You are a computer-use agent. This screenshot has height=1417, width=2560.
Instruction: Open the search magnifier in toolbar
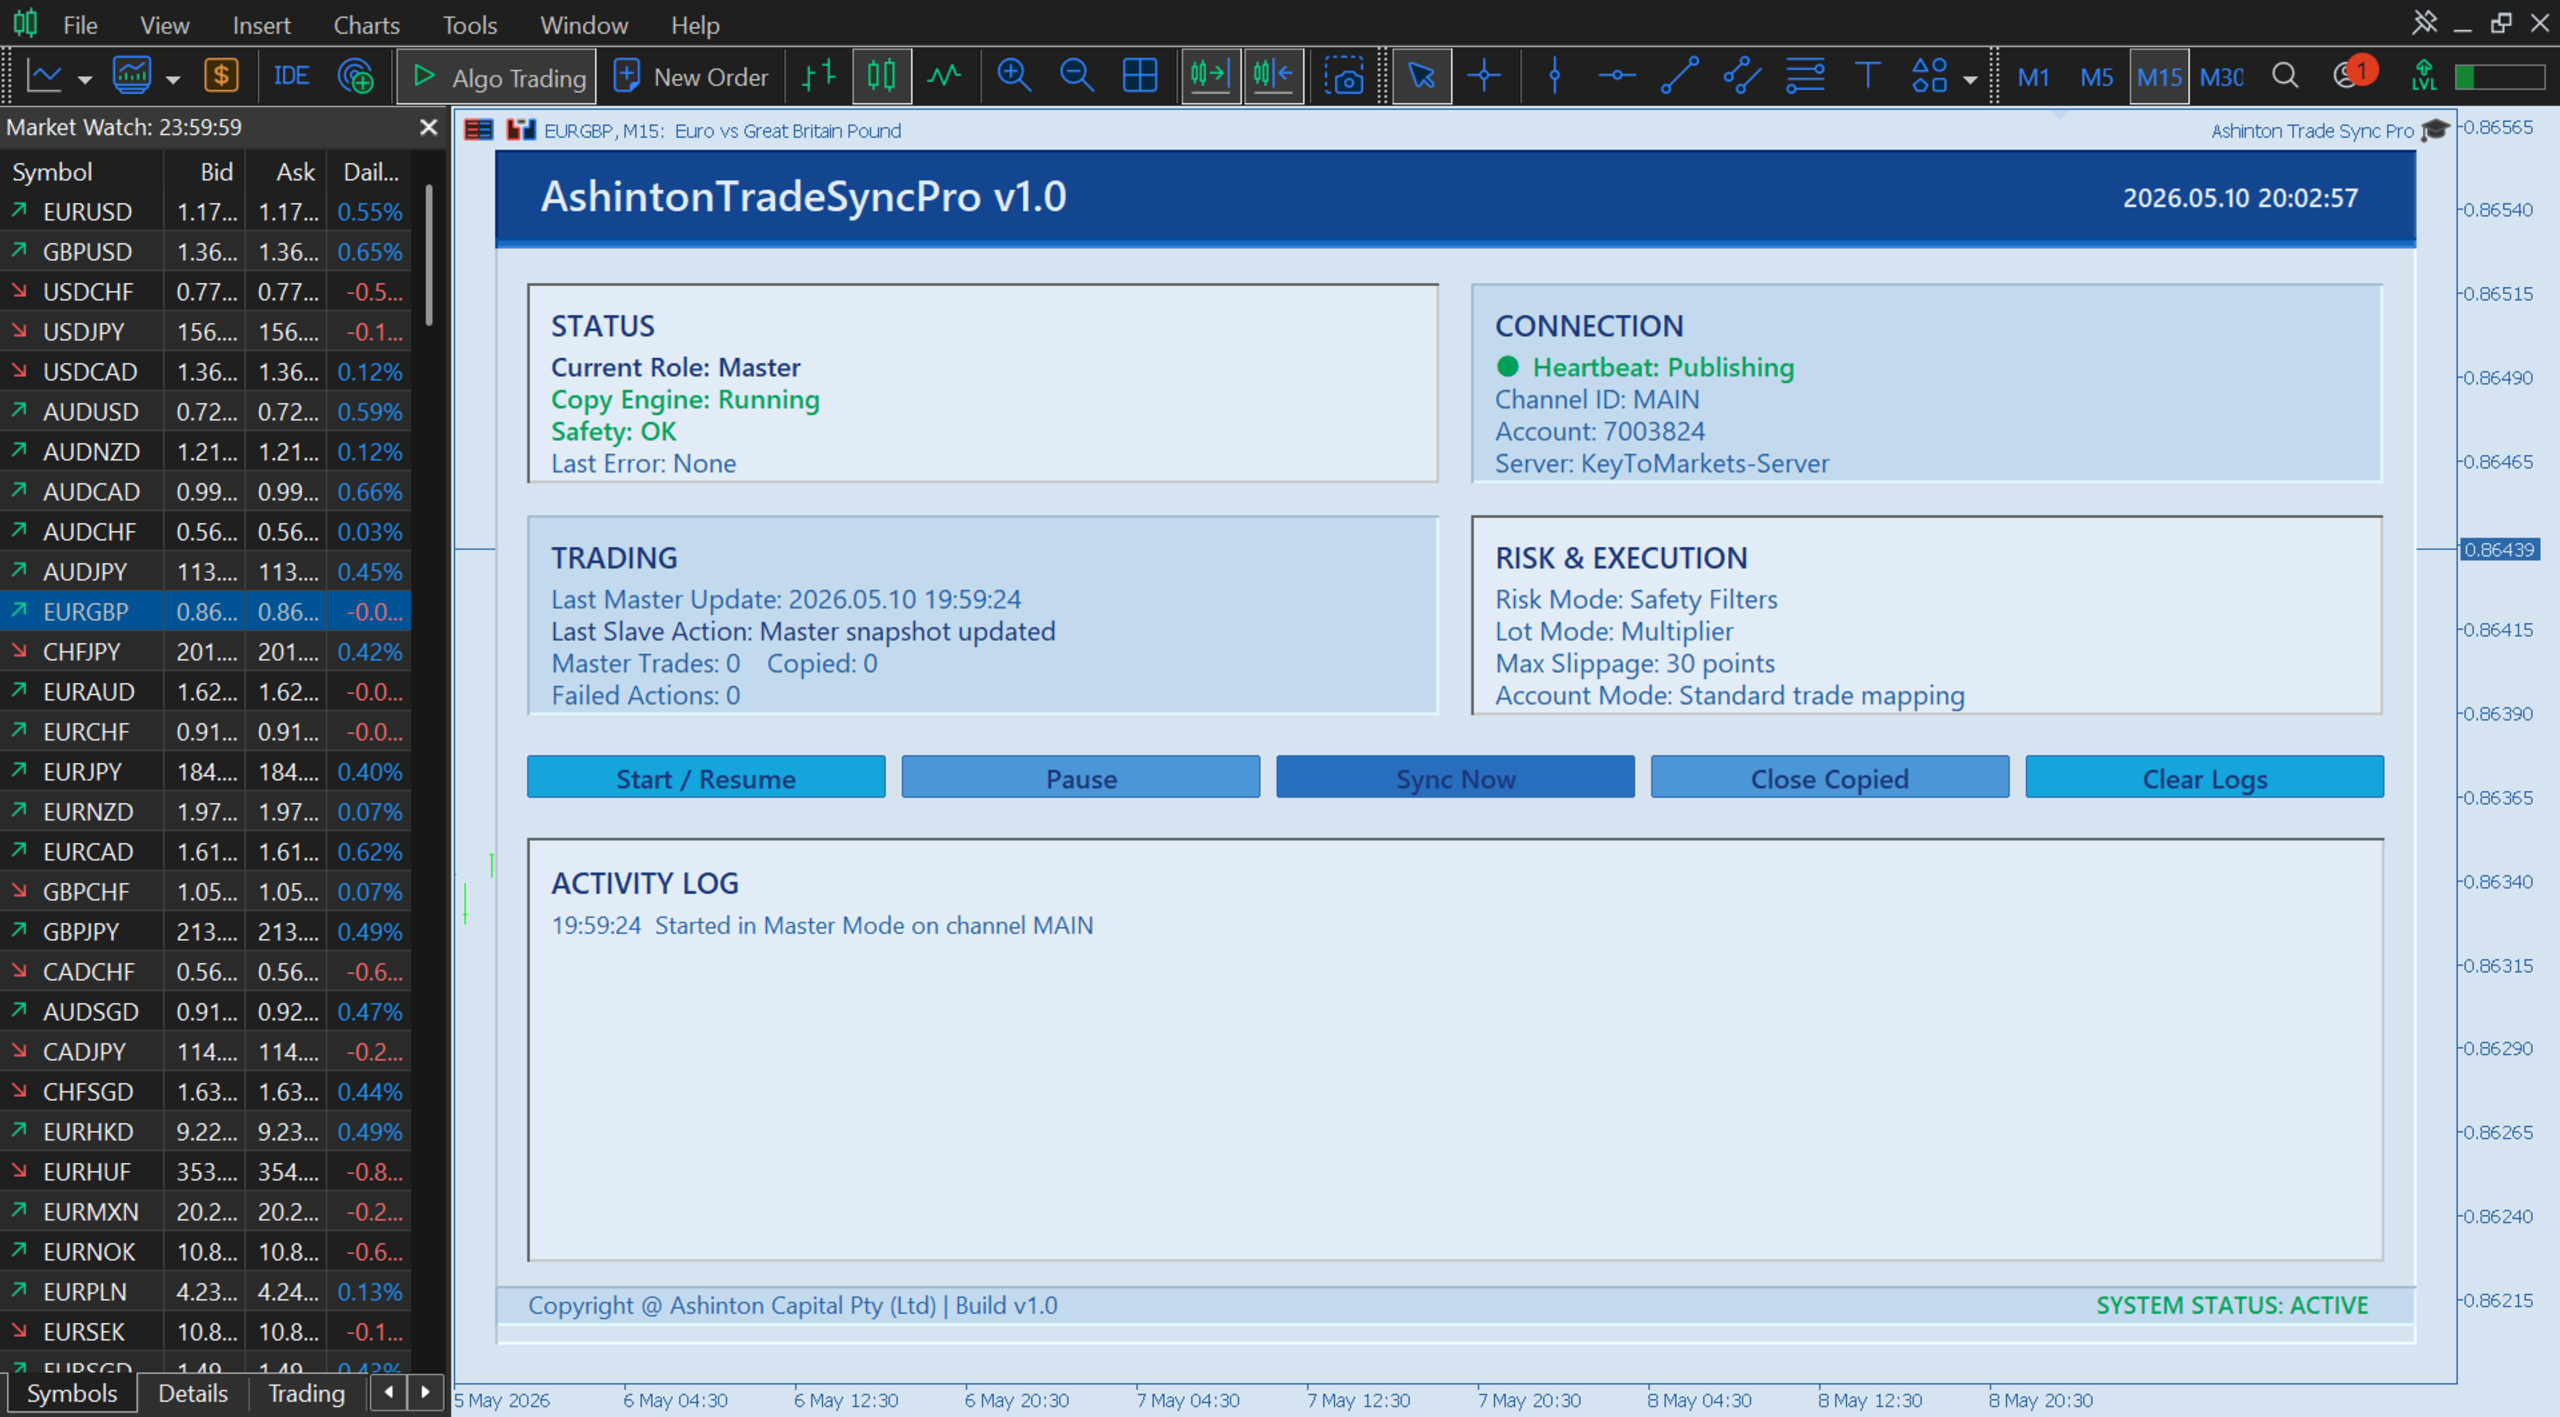[x=2285, y=76]
